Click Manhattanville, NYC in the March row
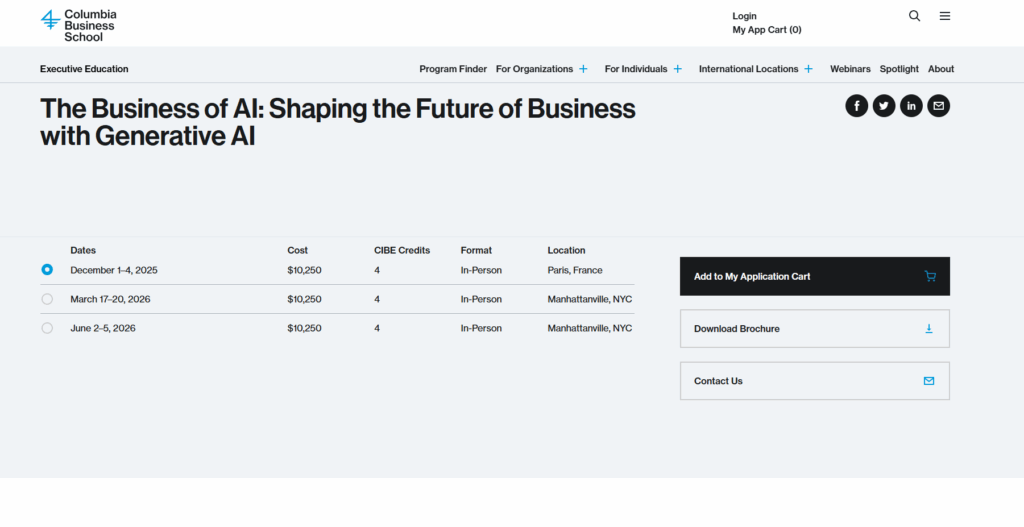 tap(590, 299)
